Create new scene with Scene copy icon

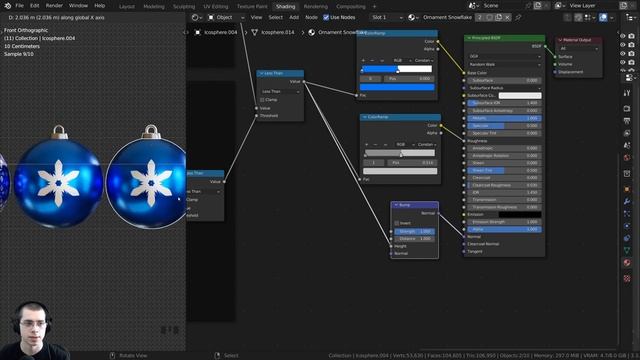click(x=538, y=6)
